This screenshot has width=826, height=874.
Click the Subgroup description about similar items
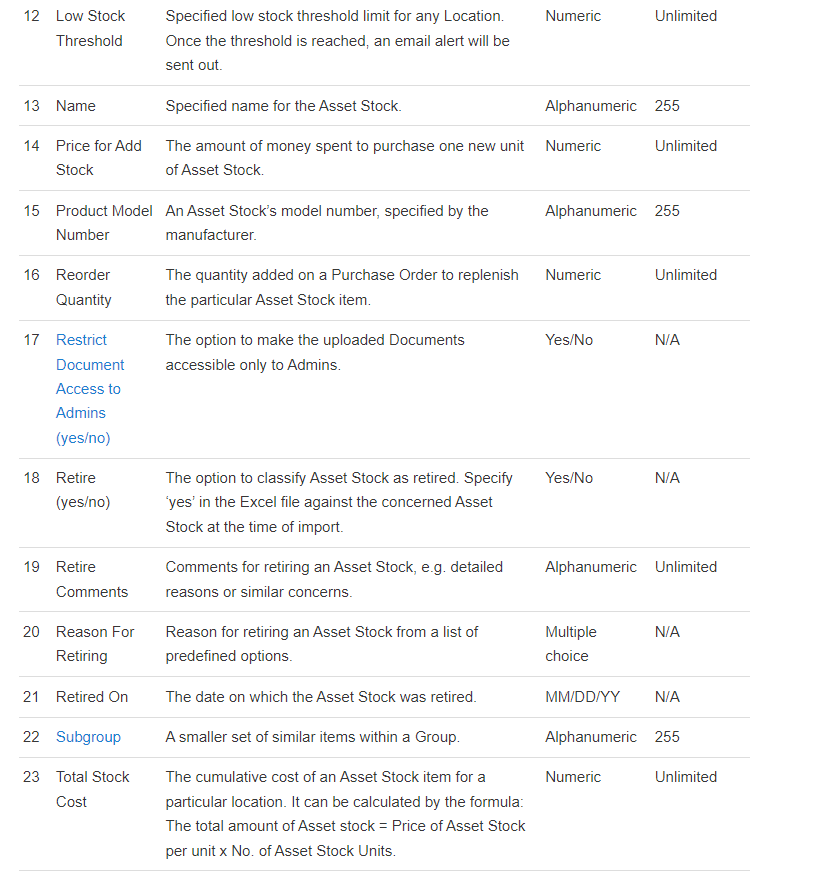point(313,737)
